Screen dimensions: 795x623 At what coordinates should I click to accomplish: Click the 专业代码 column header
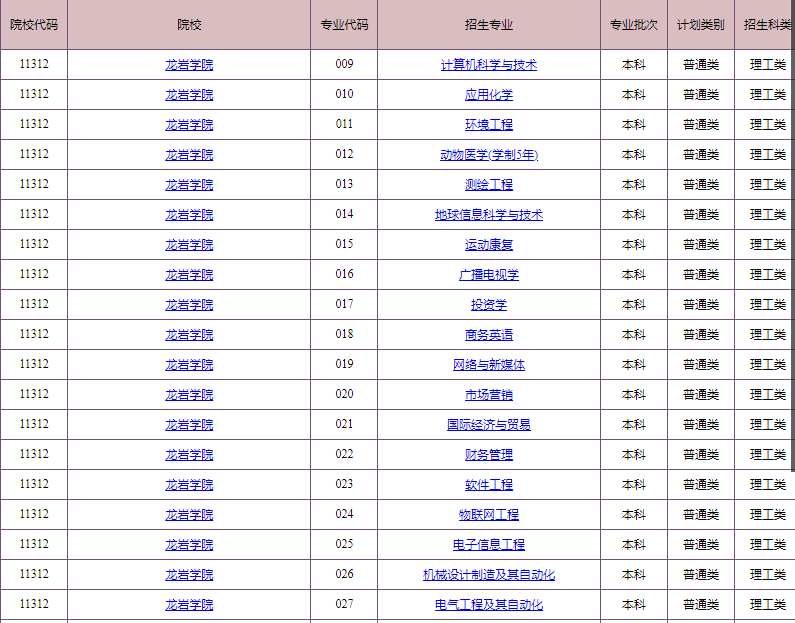[x=344, y=24]
